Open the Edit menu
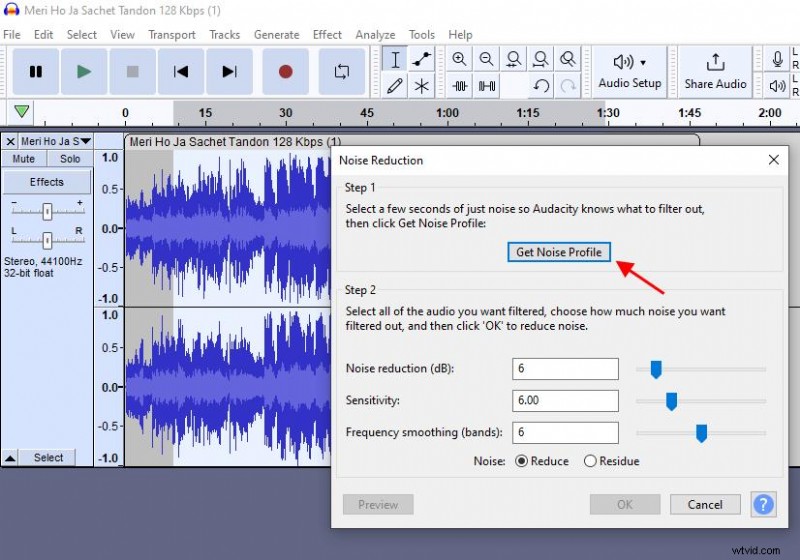This screenshot has height=560, width=800. [x=43, y=35]
